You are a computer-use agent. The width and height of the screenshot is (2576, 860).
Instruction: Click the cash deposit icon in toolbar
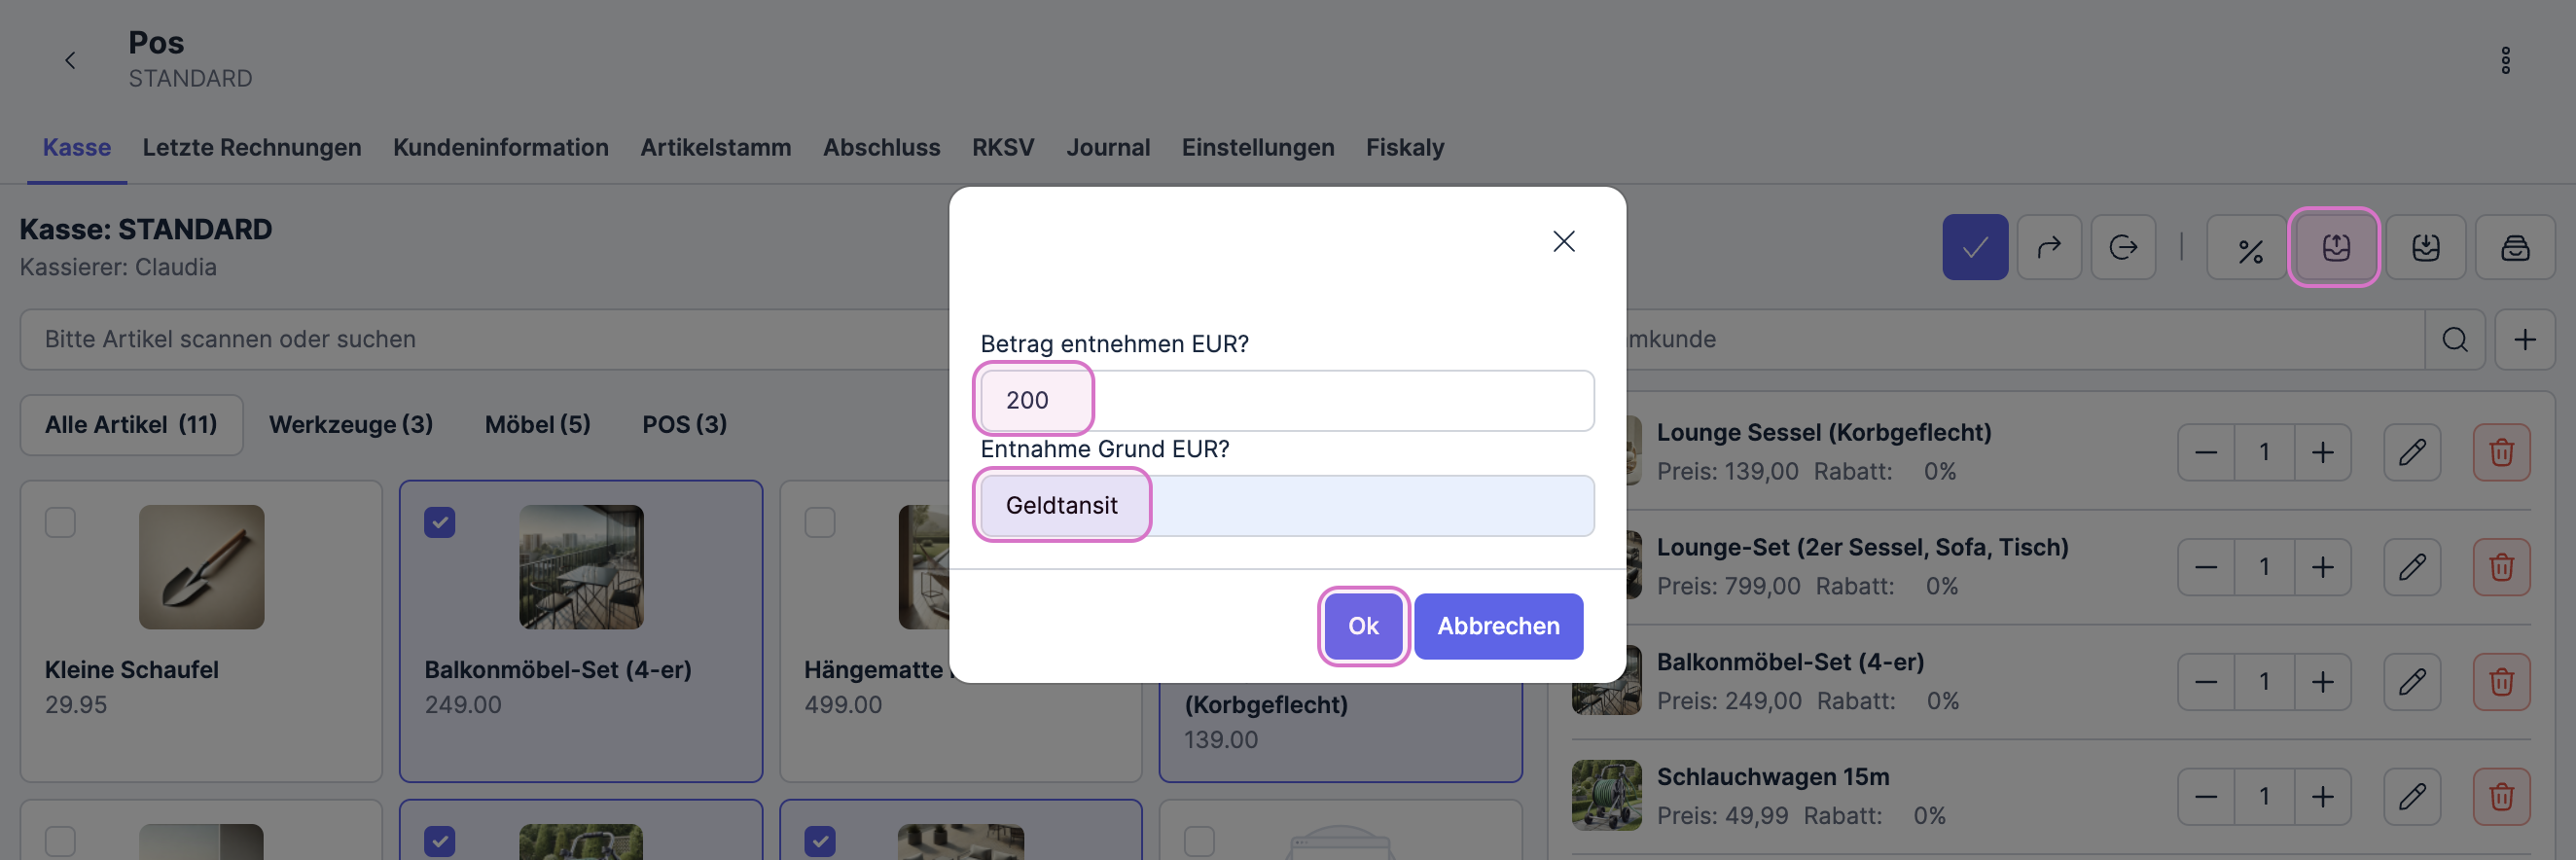[2425, 247]
